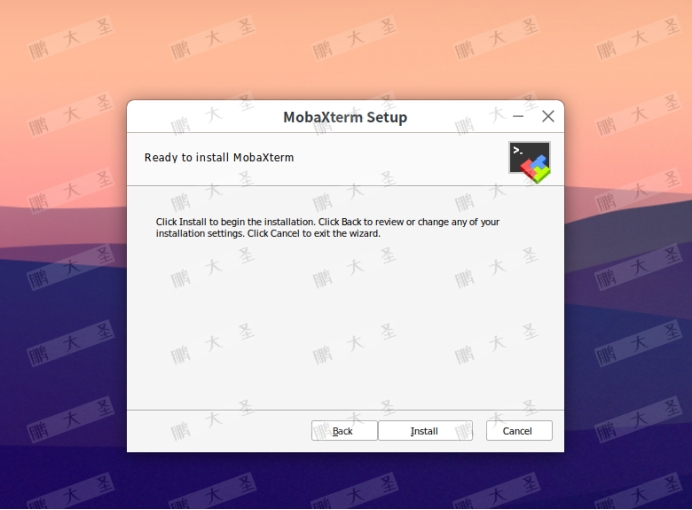This screenshot has height=510, width=692.
Task: Click the MobaXterm Setup title text
Action: 345,117
